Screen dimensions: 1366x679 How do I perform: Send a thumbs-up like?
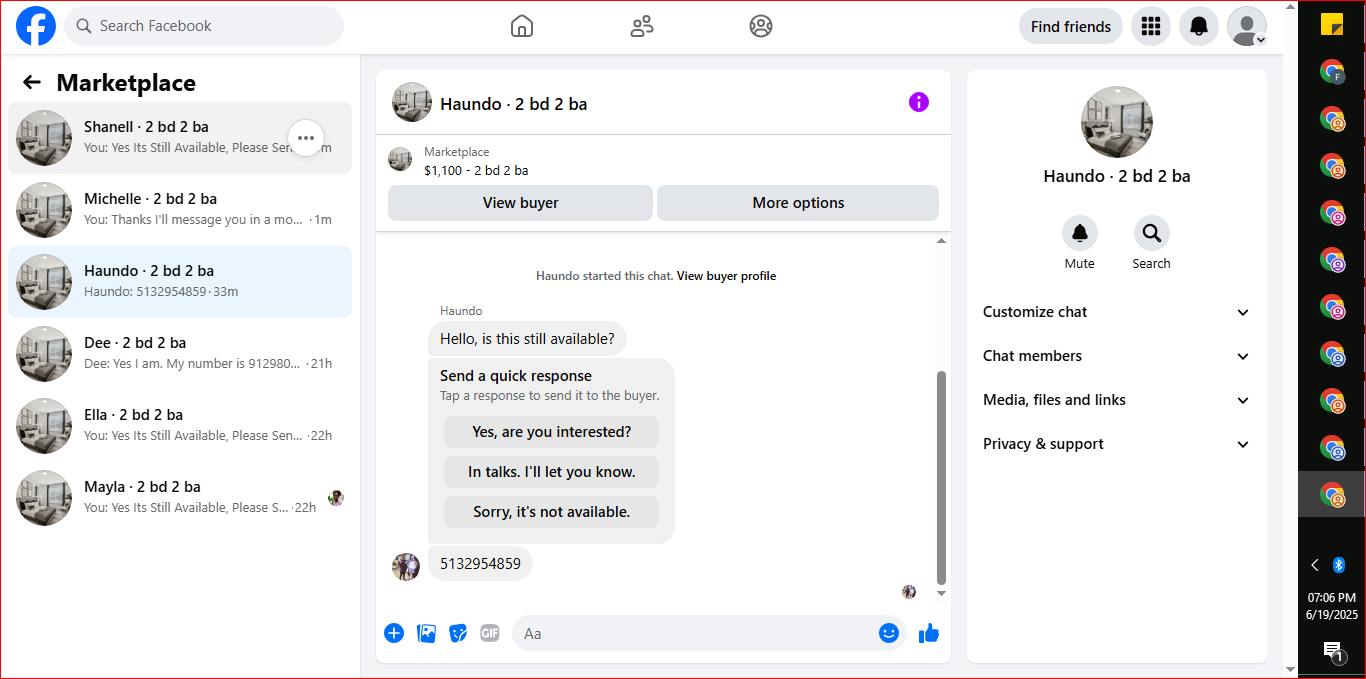929,633
